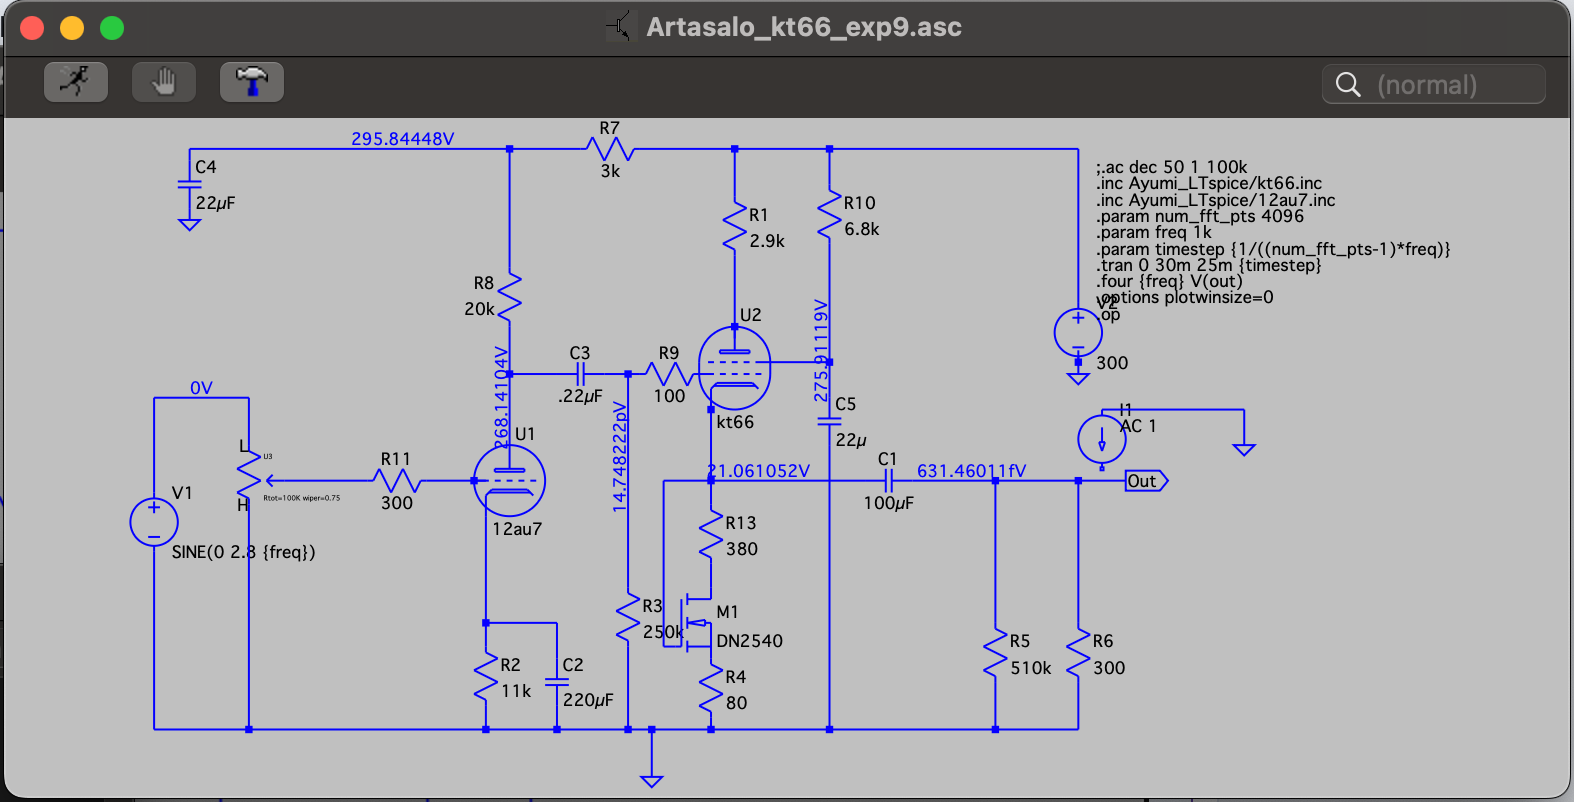1574x802 pixels.
Task: Click the file icon beside window title
Action: coord(620,27)
